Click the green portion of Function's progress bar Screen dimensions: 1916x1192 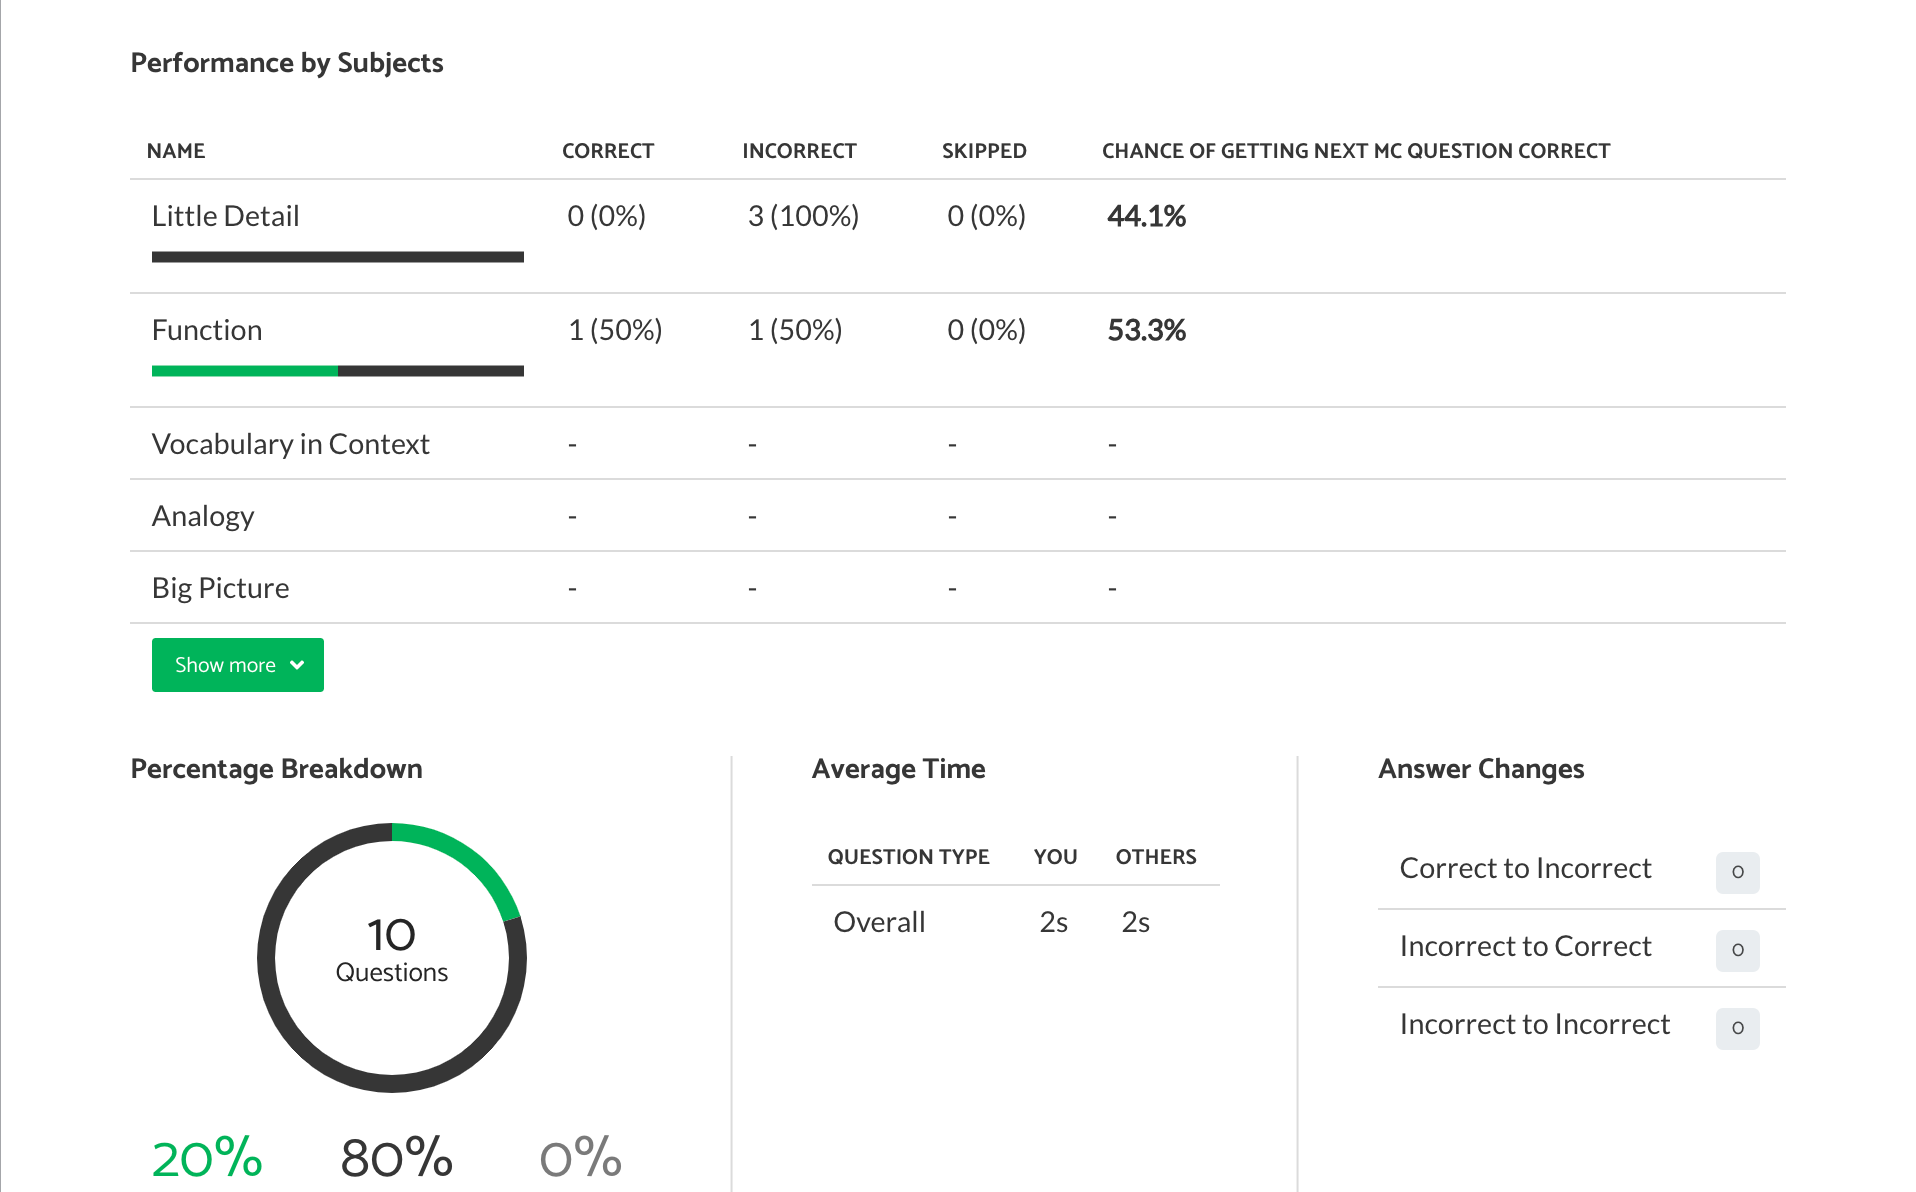pyautogui.click(x=244, y=370)
